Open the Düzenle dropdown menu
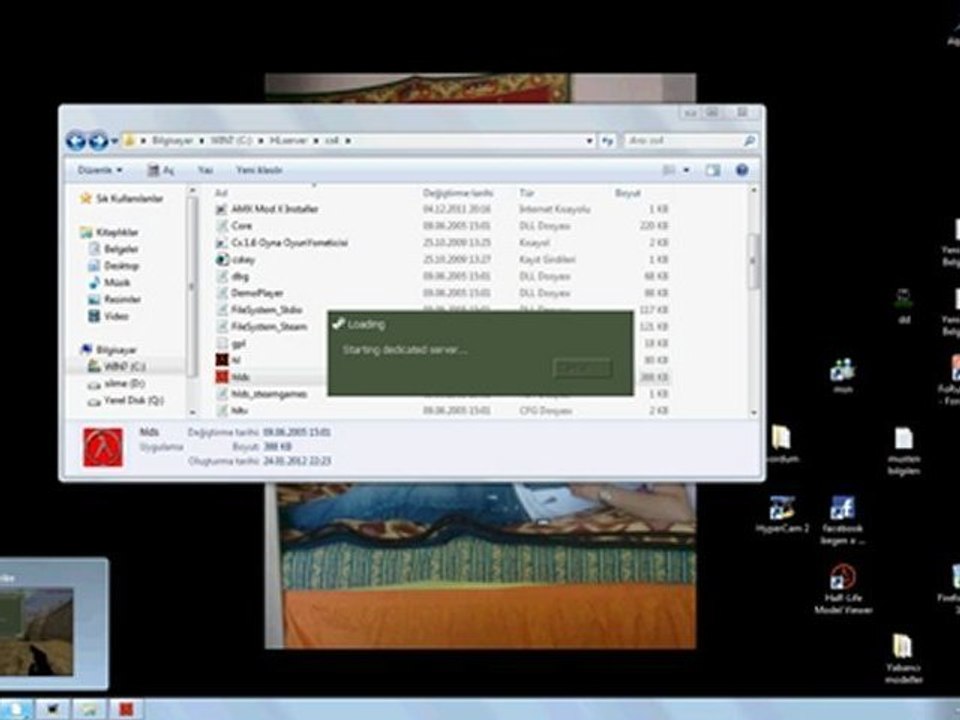 (x=99, y=171)
